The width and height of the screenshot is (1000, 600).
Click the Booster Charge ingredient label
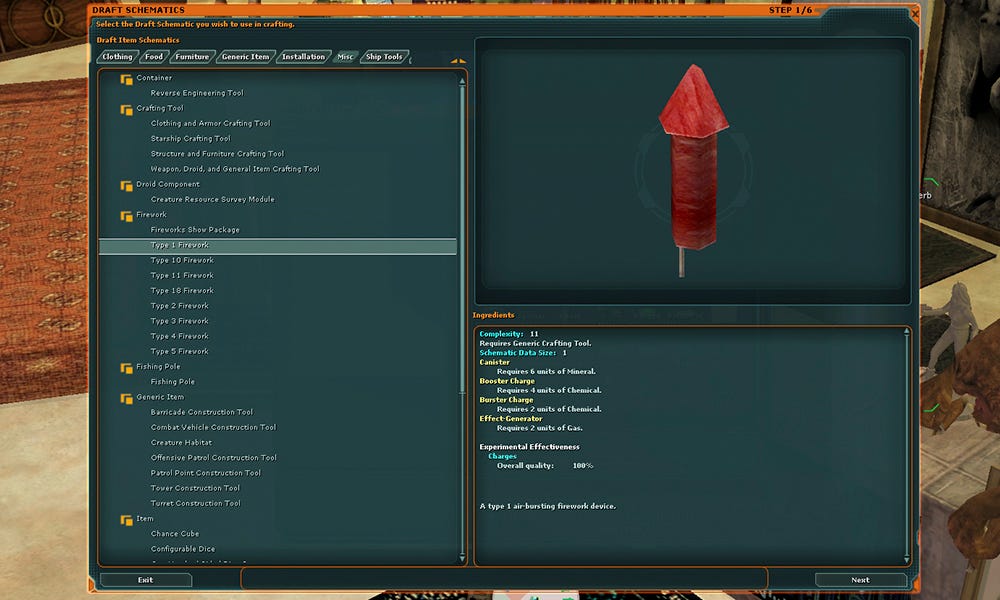pos(507,381)
